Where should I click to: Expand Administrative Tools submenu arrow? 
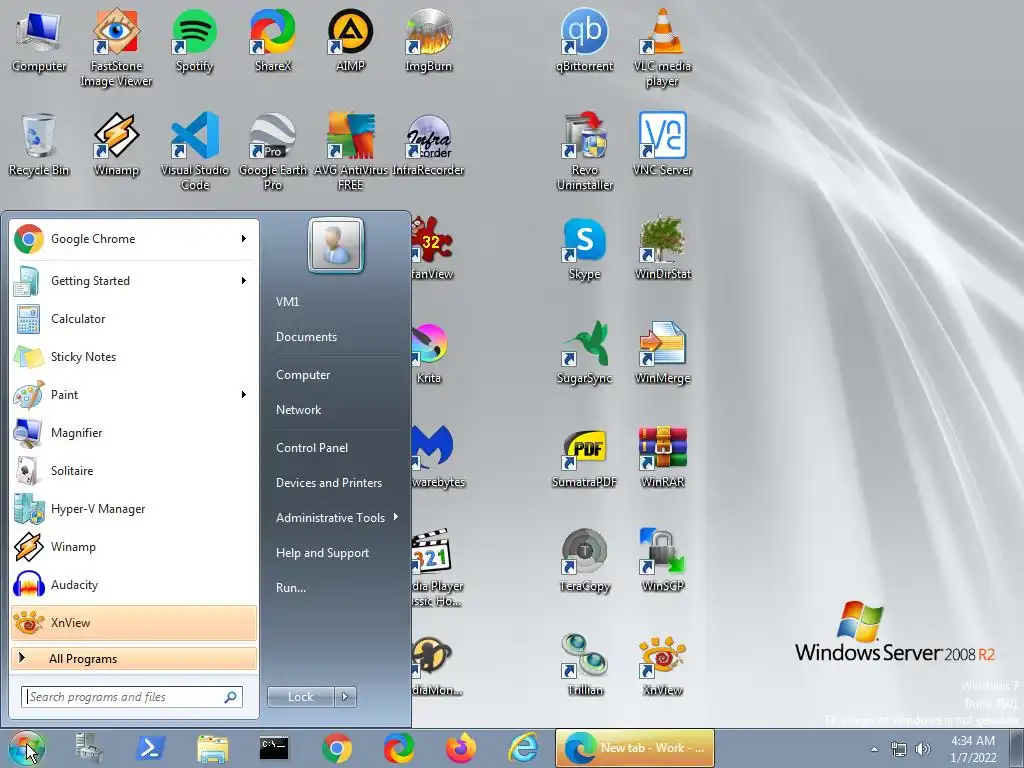click(x=396, y=517)
